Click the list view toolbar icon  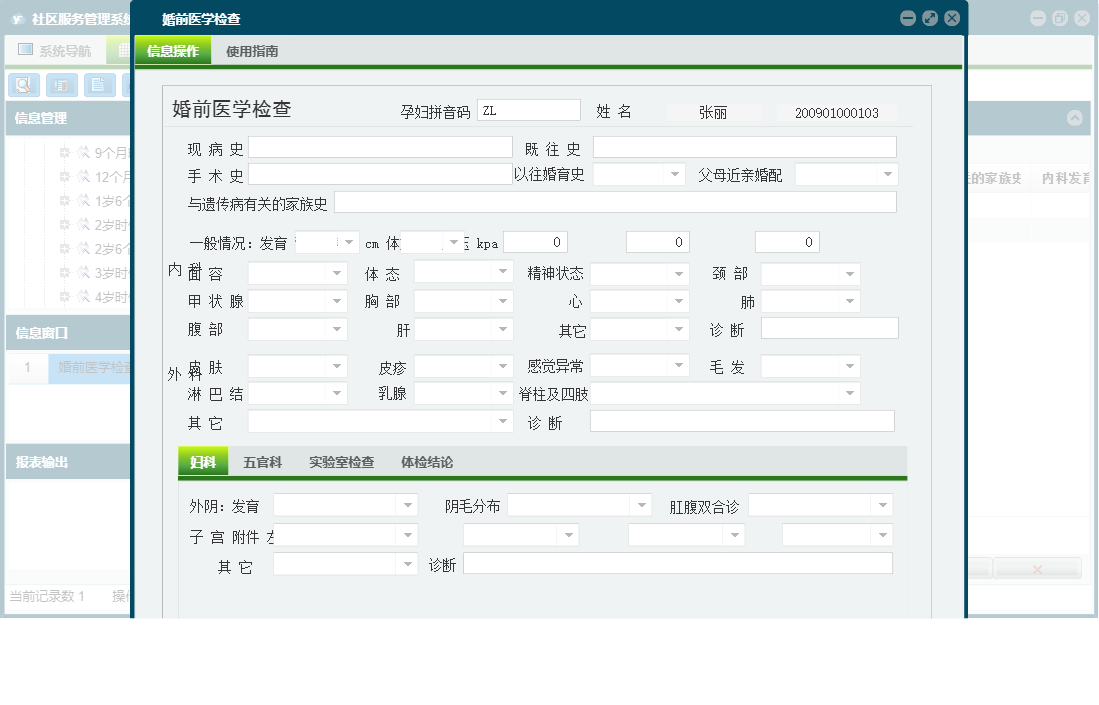[62, 85]
